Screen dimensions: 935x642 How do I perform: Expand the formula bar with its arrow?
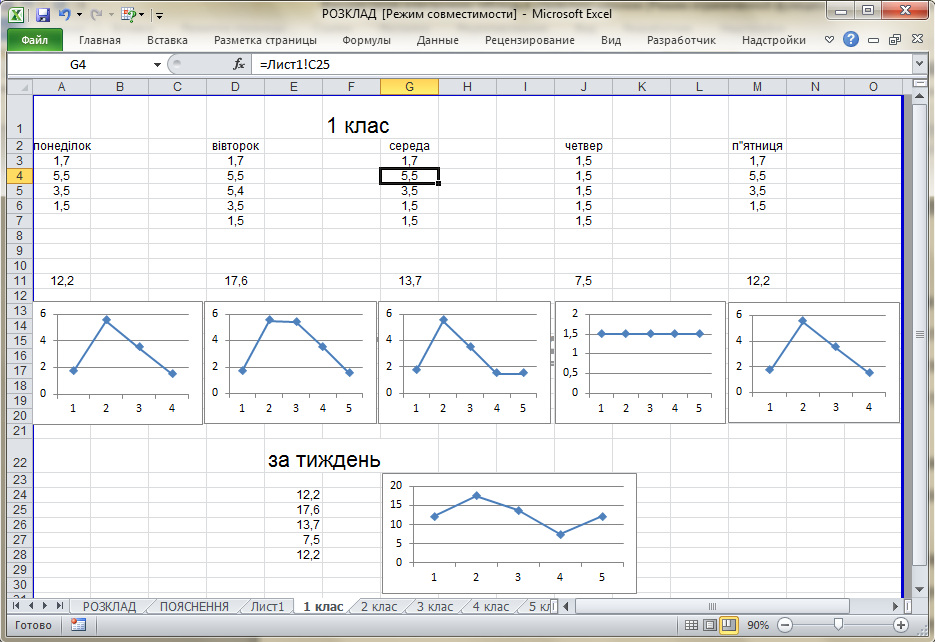(x=919, y=64)
